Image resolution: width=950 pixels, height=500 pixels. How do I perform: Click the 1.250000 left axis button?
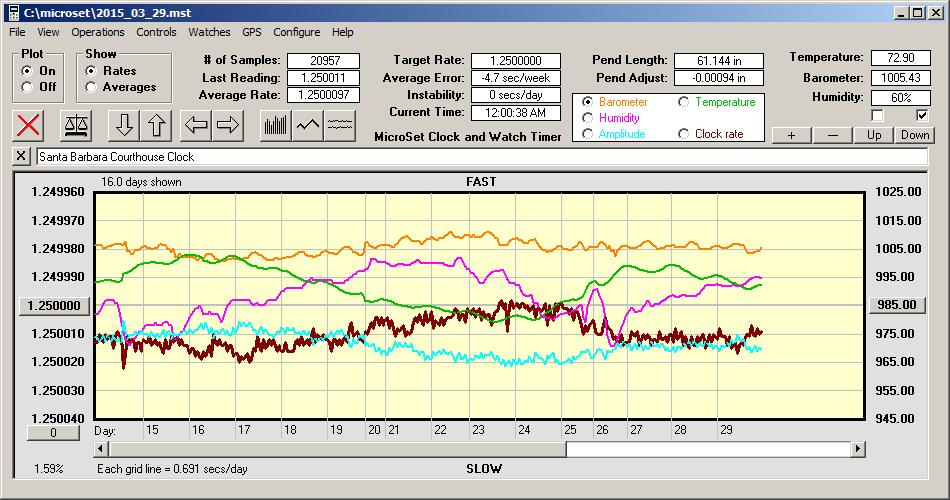click(54, 305)
